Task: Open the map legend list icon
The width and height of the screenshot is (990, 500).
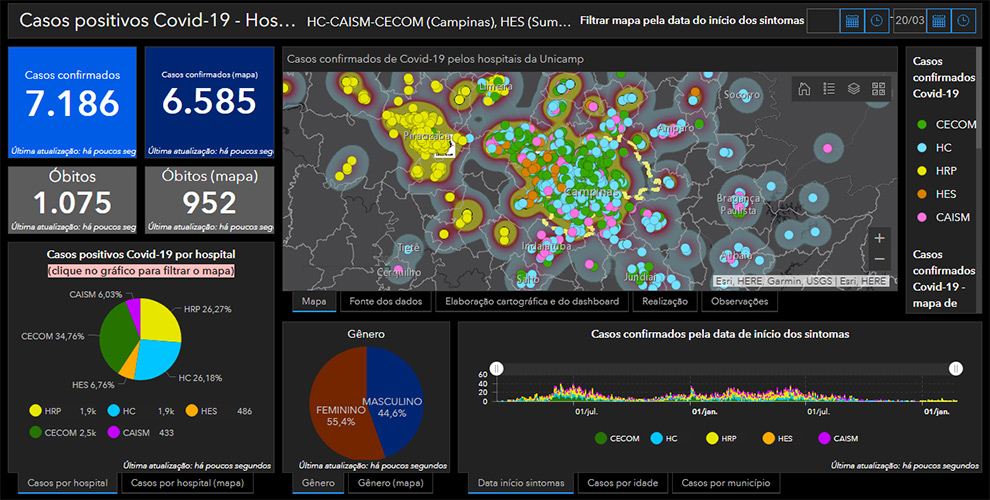Action: pos(829,88)
